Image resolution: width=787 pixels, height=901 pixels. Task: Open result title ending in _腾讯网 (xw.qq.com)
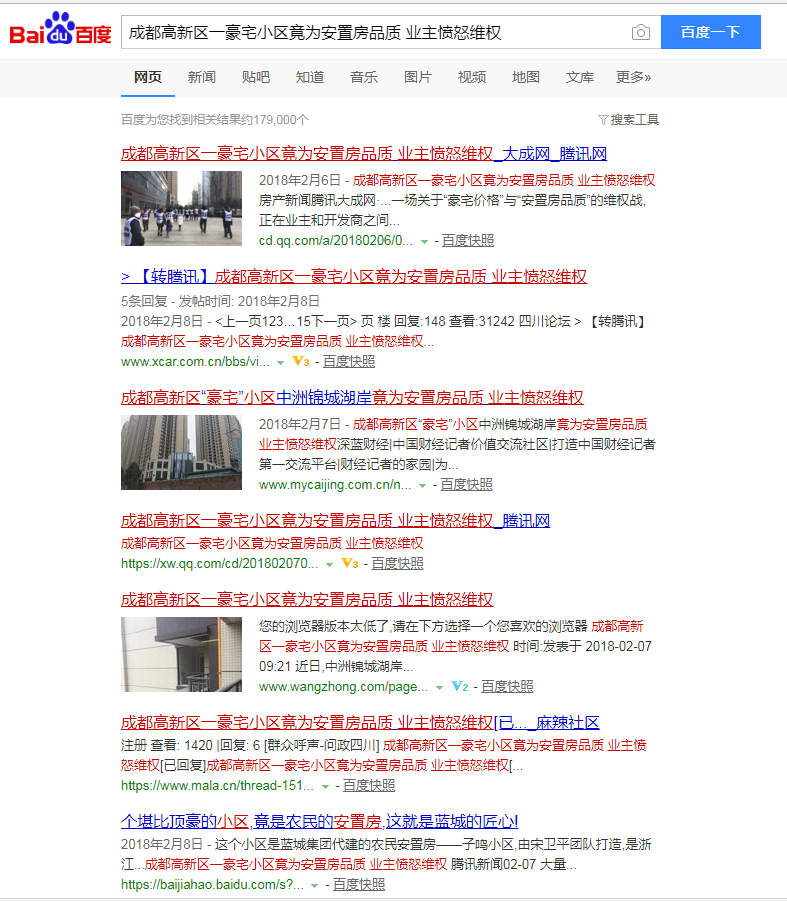335,521
